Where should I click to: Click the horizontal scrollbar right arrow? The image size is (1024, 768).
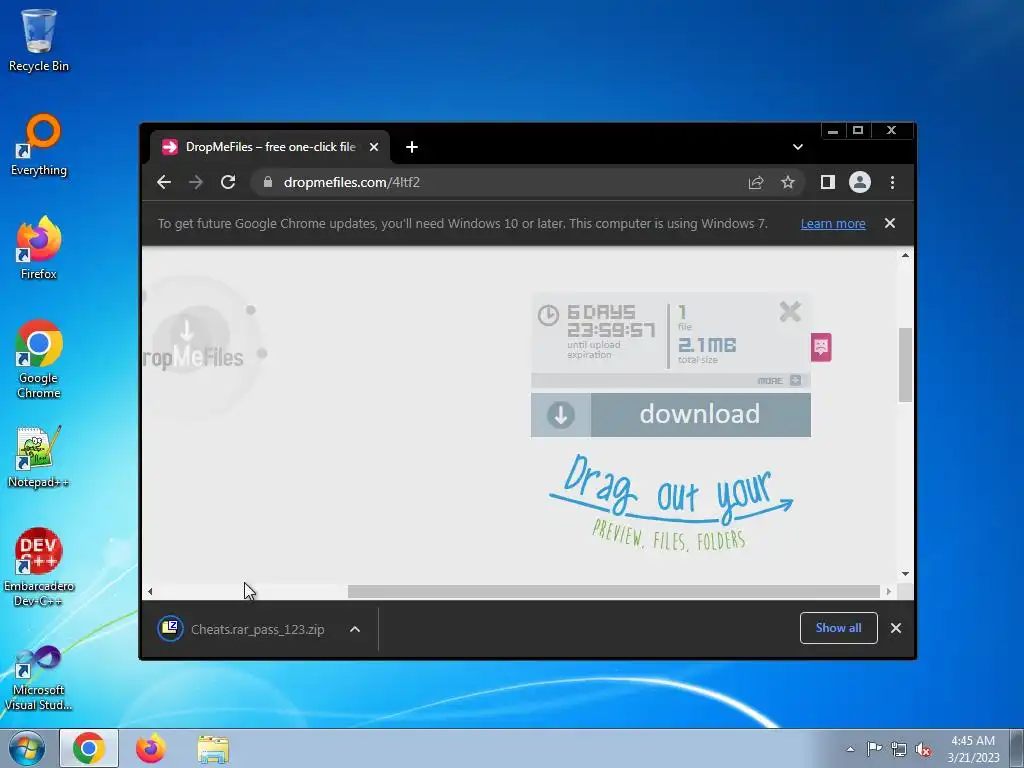click(x=889, y=592)
